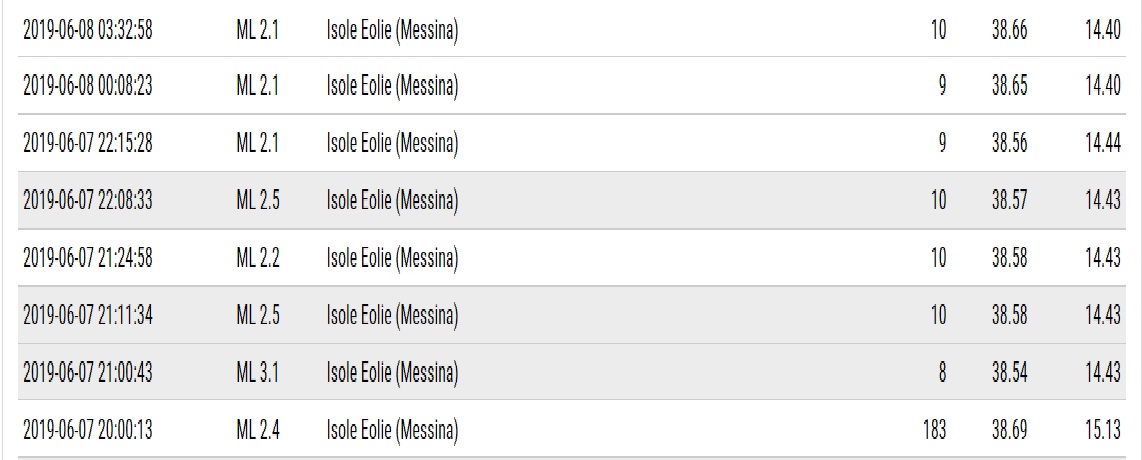Click the longitude value 15.13
Image resolution: width=1142 pixels, height=460 pixels.
tap(1102, 431)
